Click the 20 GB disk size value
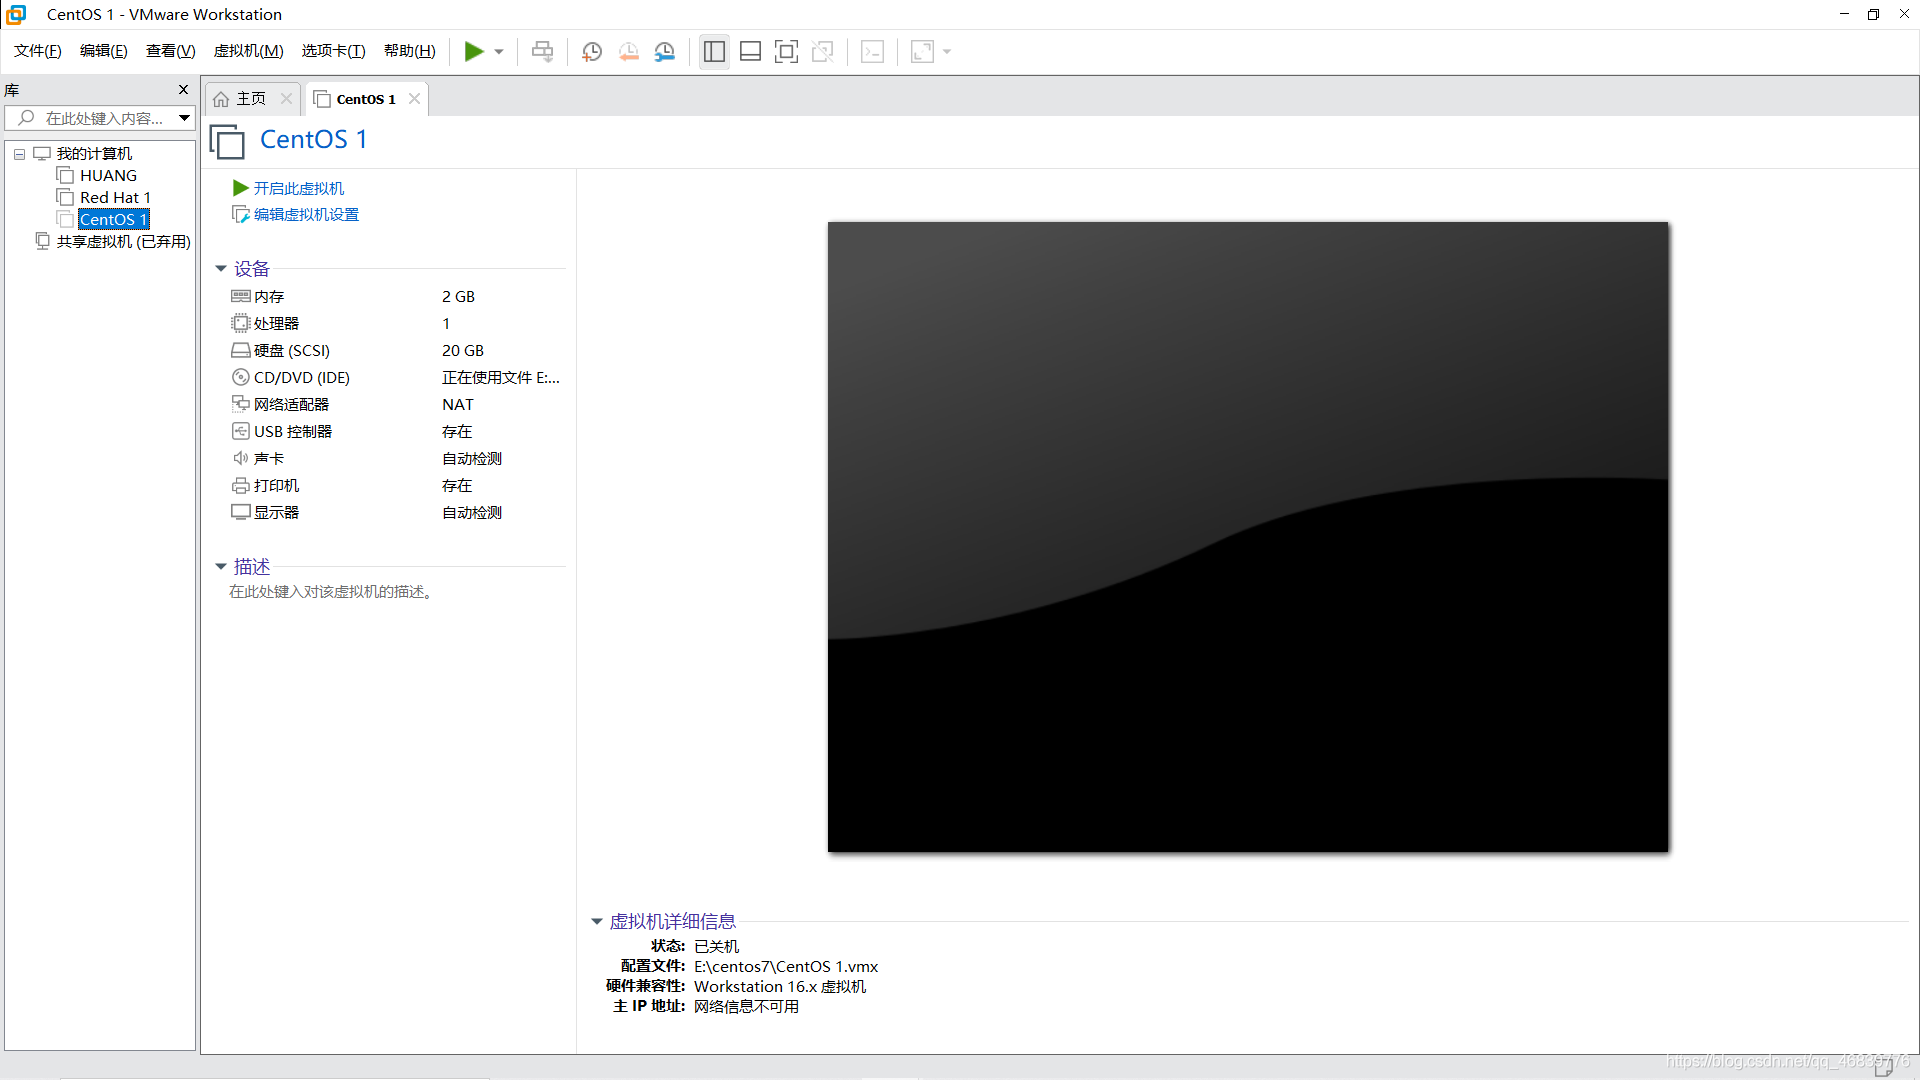Image resolution: width=1920 pixels, height=1080 pixels. click(x=463, y=351)
